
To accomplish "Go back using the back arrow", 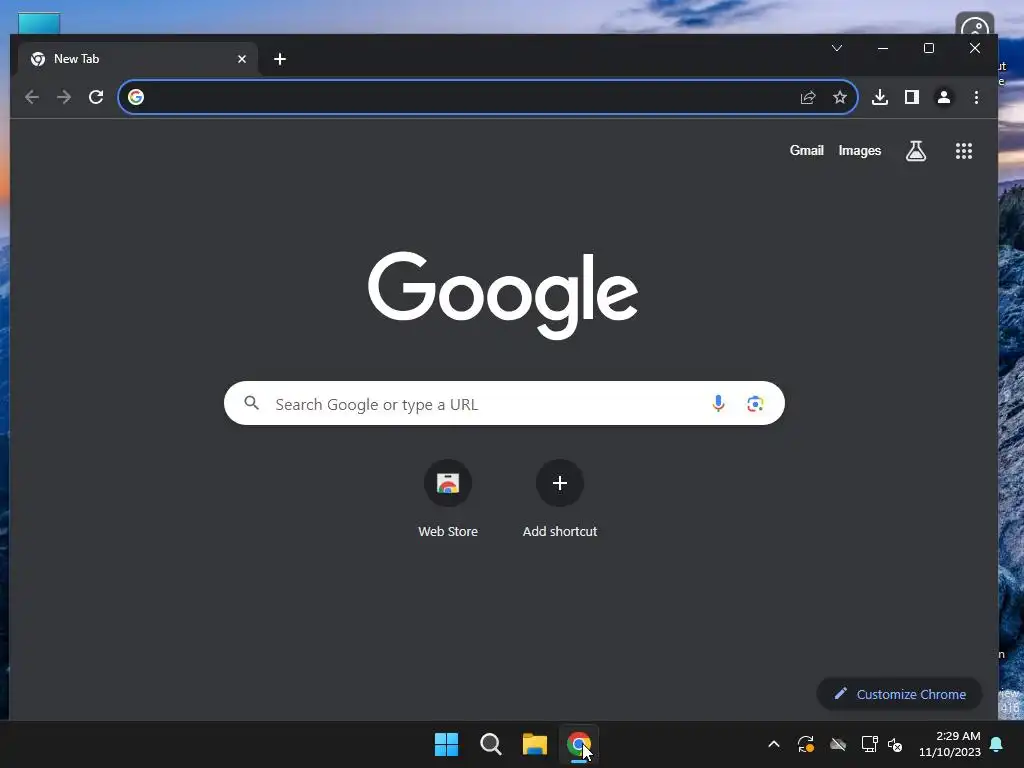I will 31,97.
